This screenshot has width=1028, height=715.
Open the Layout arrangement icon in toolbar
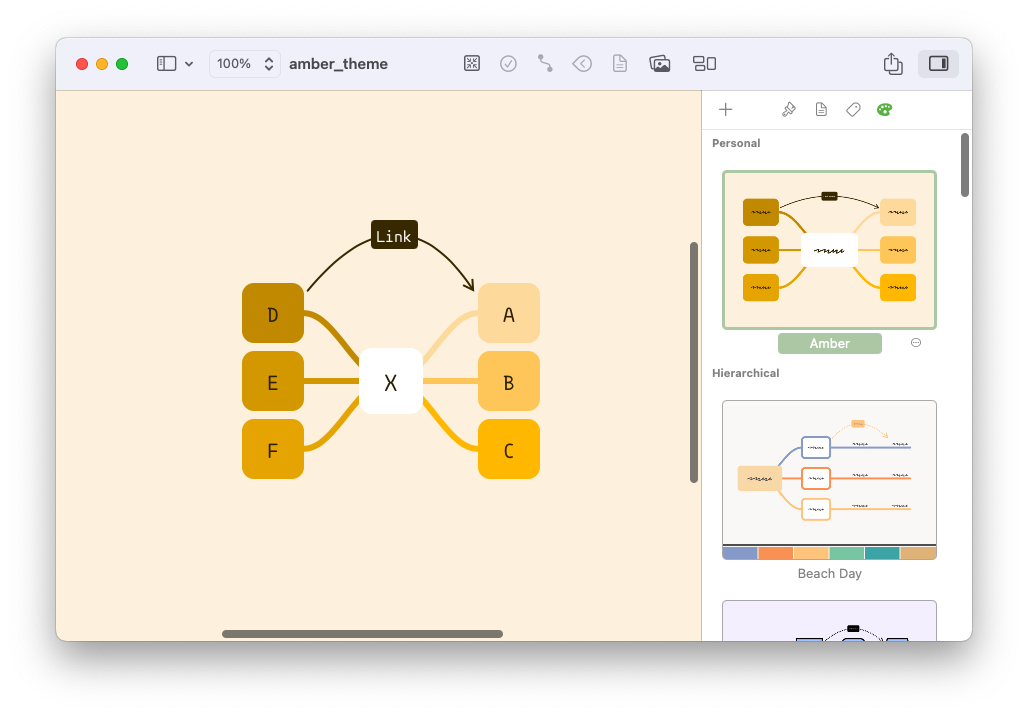coord(704,63)
